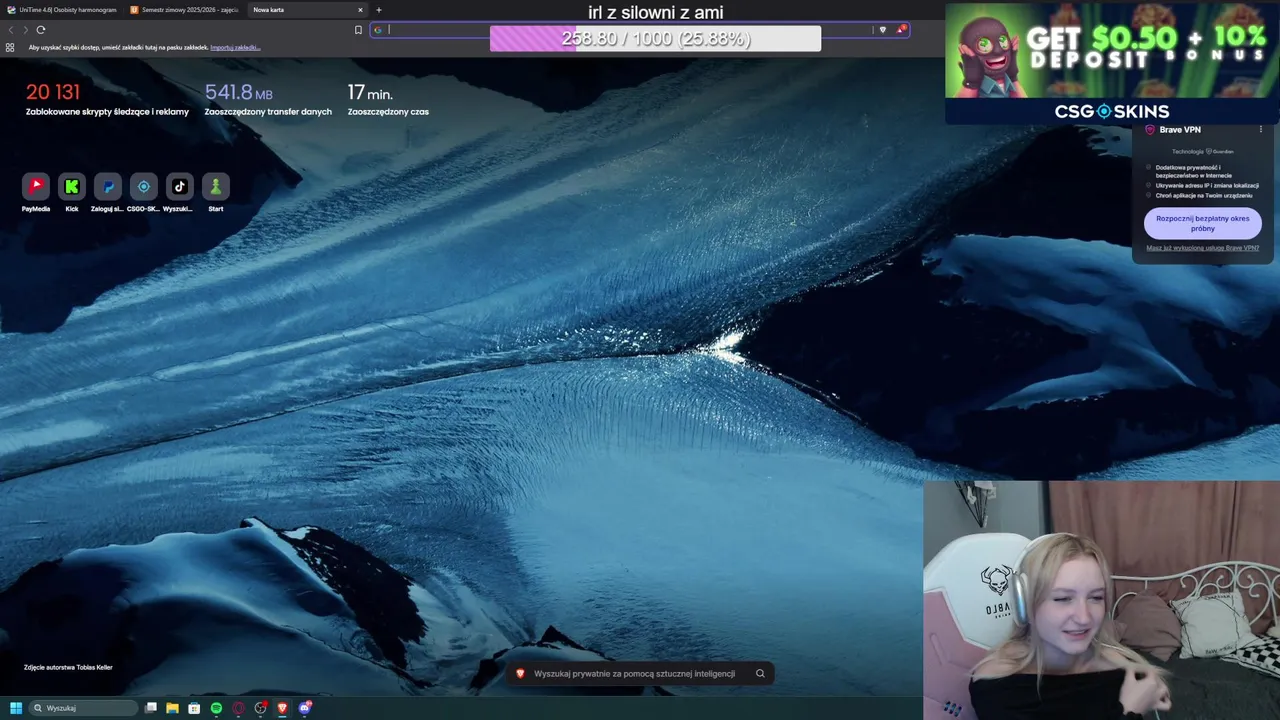Click the Brave VPN card title
Viewport: 1280px width, 720px height.
pos(1180,130)
